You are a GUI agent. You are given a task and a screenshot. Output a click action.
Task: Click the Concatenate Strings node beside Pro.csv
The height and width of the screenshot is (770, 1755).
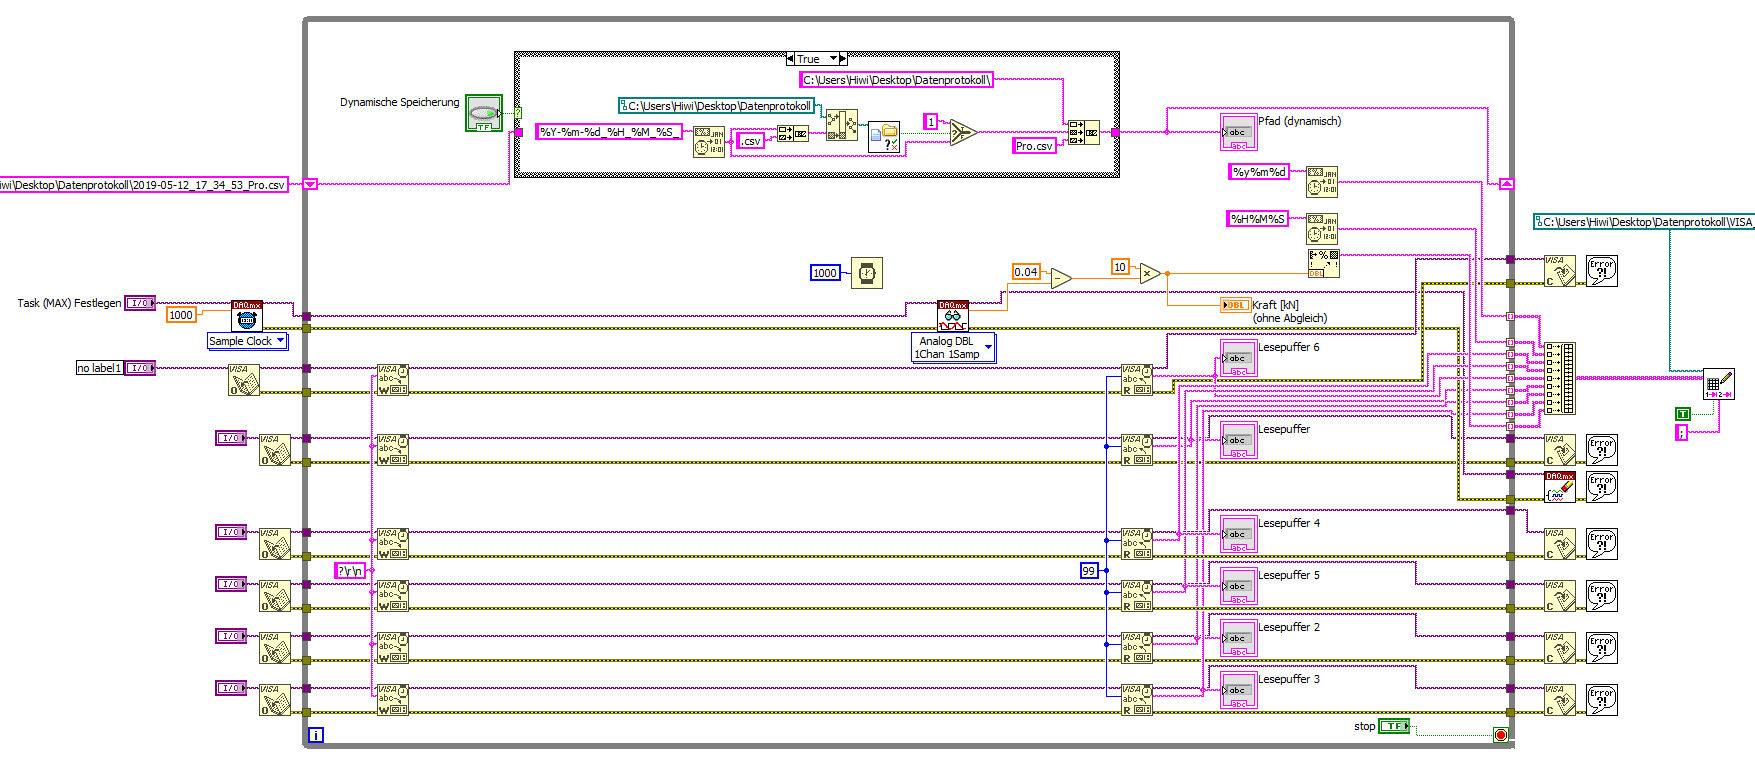click(x=1083, y=132)
